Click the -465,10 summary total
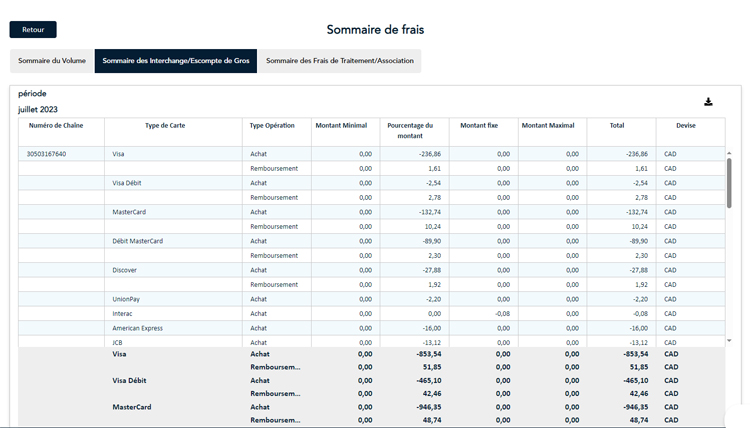Viewport: 750px width, 428px height. coord(636,381)
